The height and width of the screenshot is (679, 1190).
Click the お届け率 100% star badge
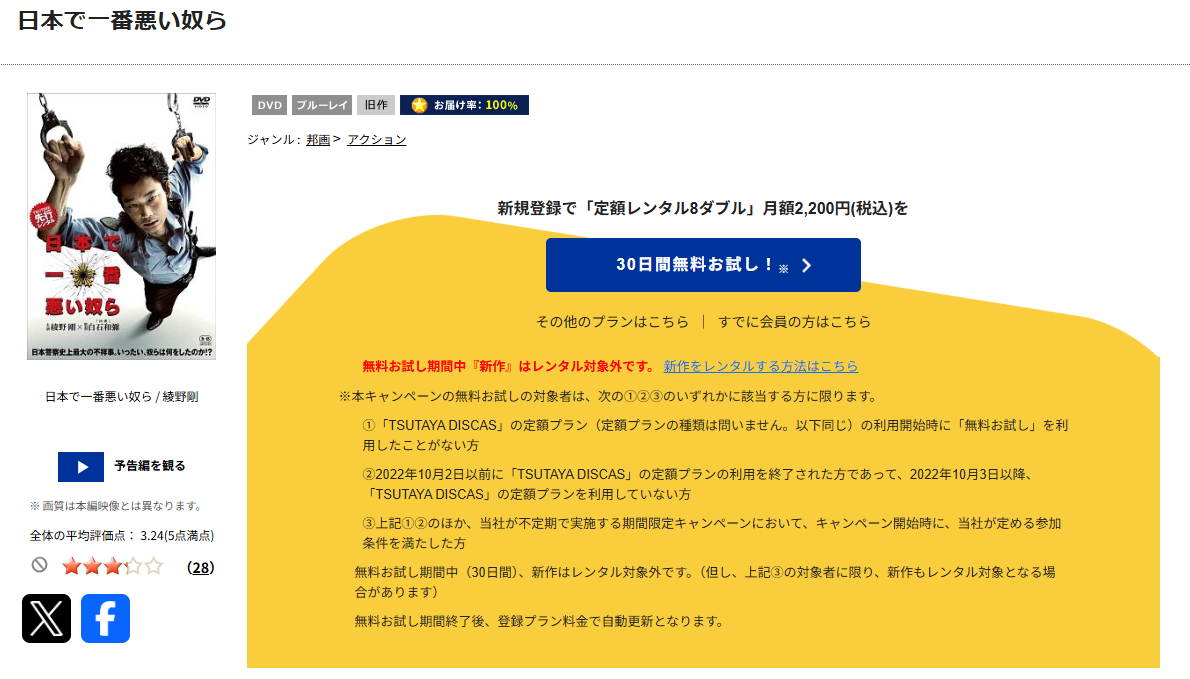[x=464, y=105]
